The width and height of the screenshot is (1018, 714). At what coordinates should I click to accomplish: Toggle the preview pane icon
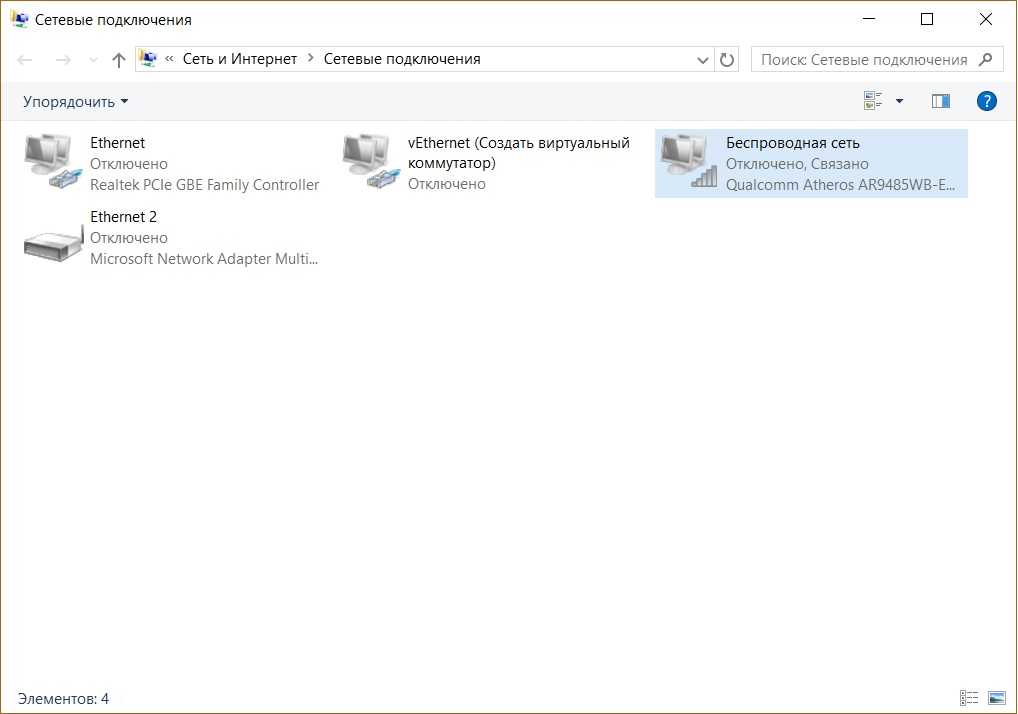[940, 101]
